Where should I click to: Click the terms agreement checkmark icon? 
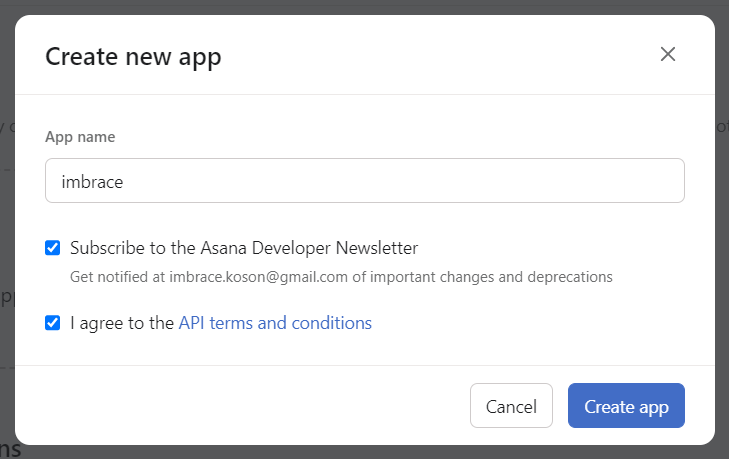(53, 323)
